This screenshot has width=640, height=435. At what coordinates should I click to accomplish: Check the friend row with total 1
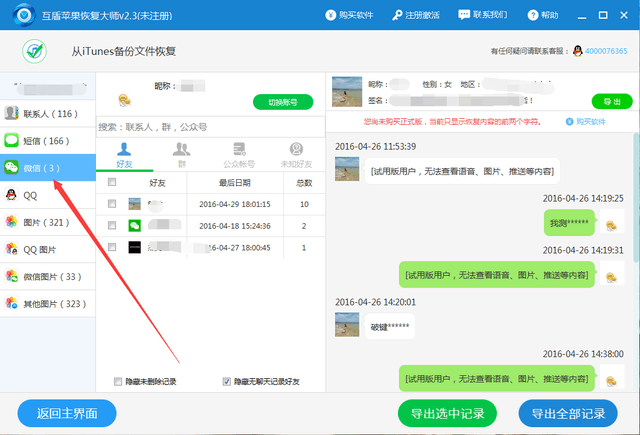(112, 247)
